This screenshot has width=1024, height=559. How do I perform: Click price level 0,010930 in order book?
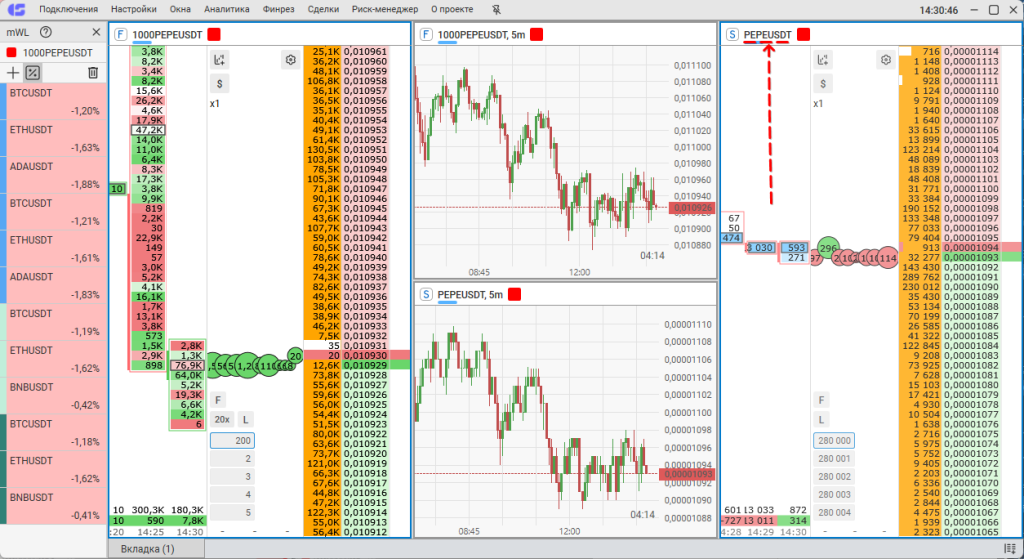coord(366,355)
